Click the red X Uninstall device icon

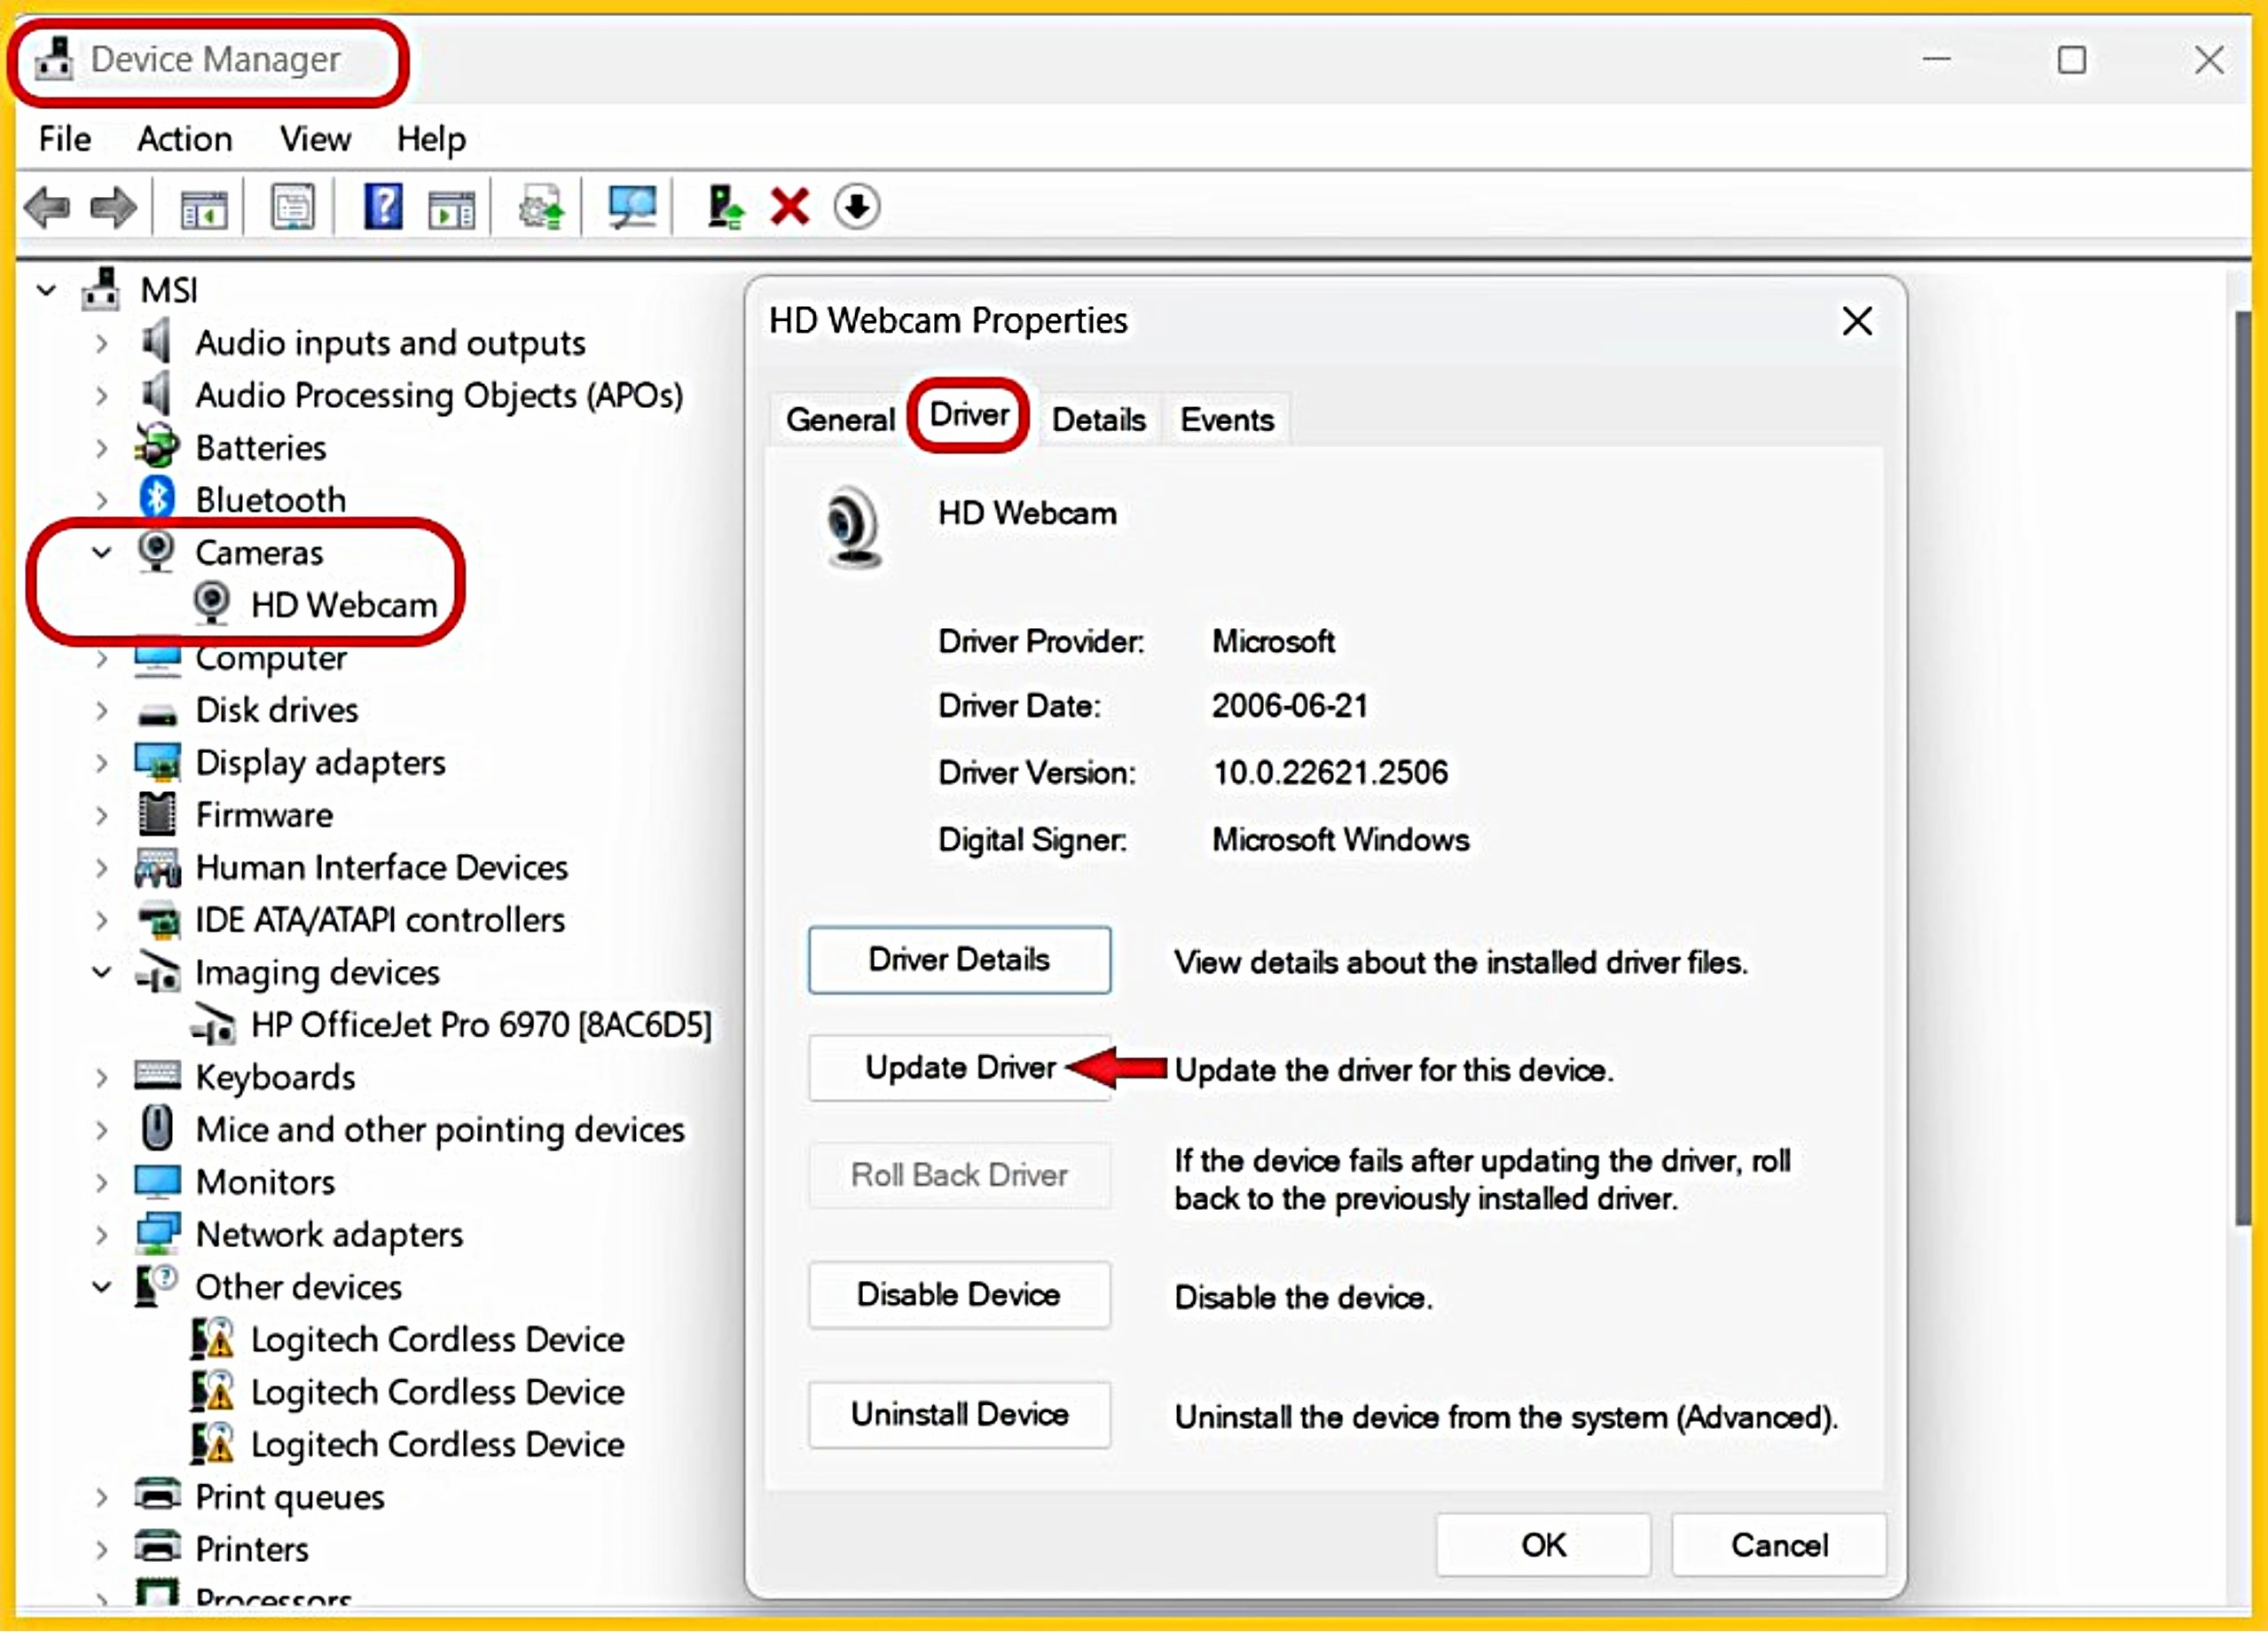pos(789,208)
